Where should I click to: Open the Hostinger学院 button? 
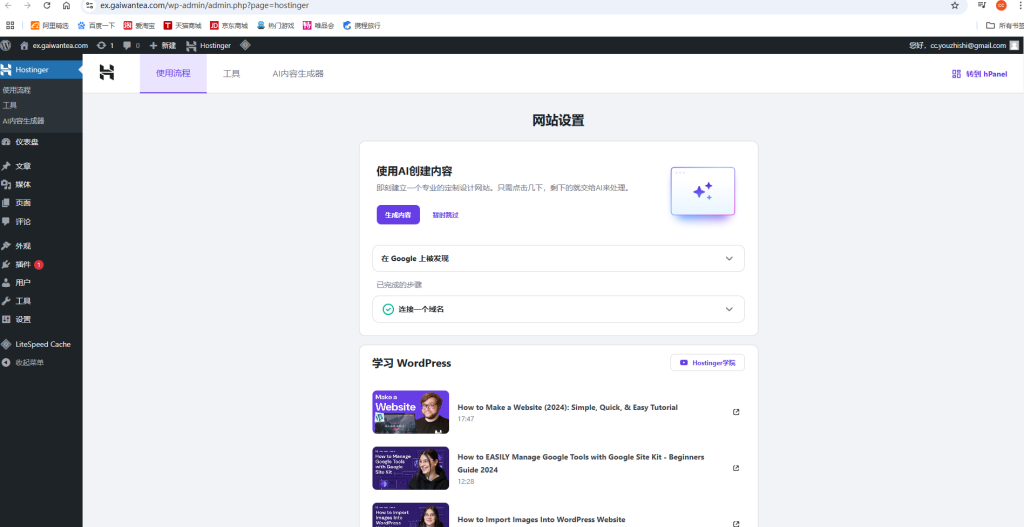coord(707,362)
